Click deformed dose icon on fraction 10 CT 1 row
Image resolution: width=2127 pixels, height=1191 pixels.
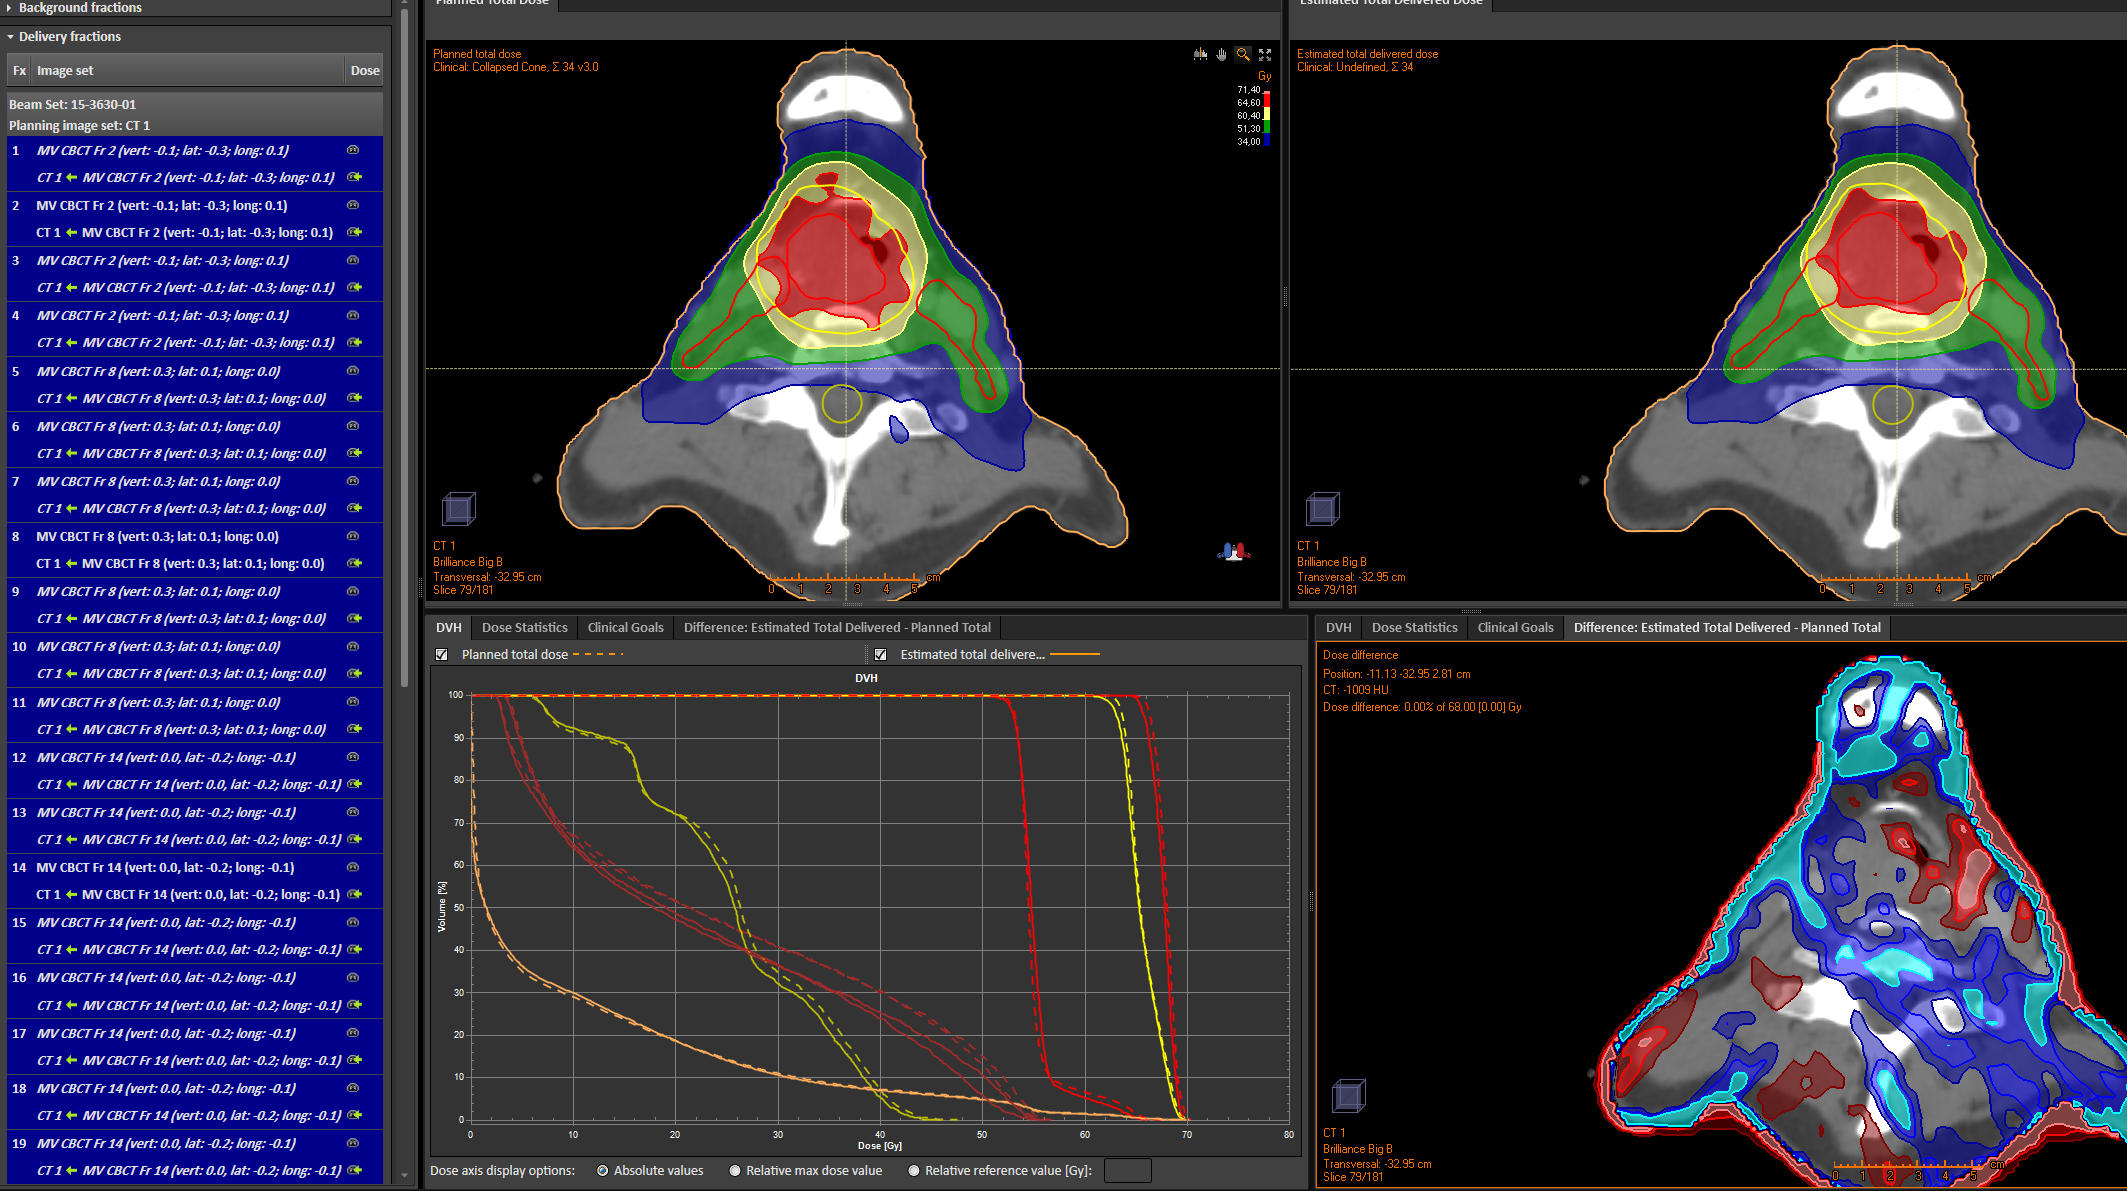pyautogui.click(x=354, y=673)
